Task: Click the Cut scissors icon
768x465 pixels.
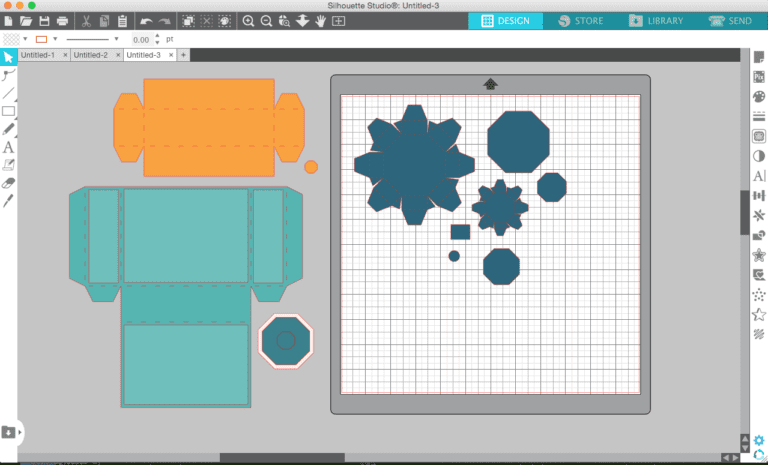Action: coord(87,21)
